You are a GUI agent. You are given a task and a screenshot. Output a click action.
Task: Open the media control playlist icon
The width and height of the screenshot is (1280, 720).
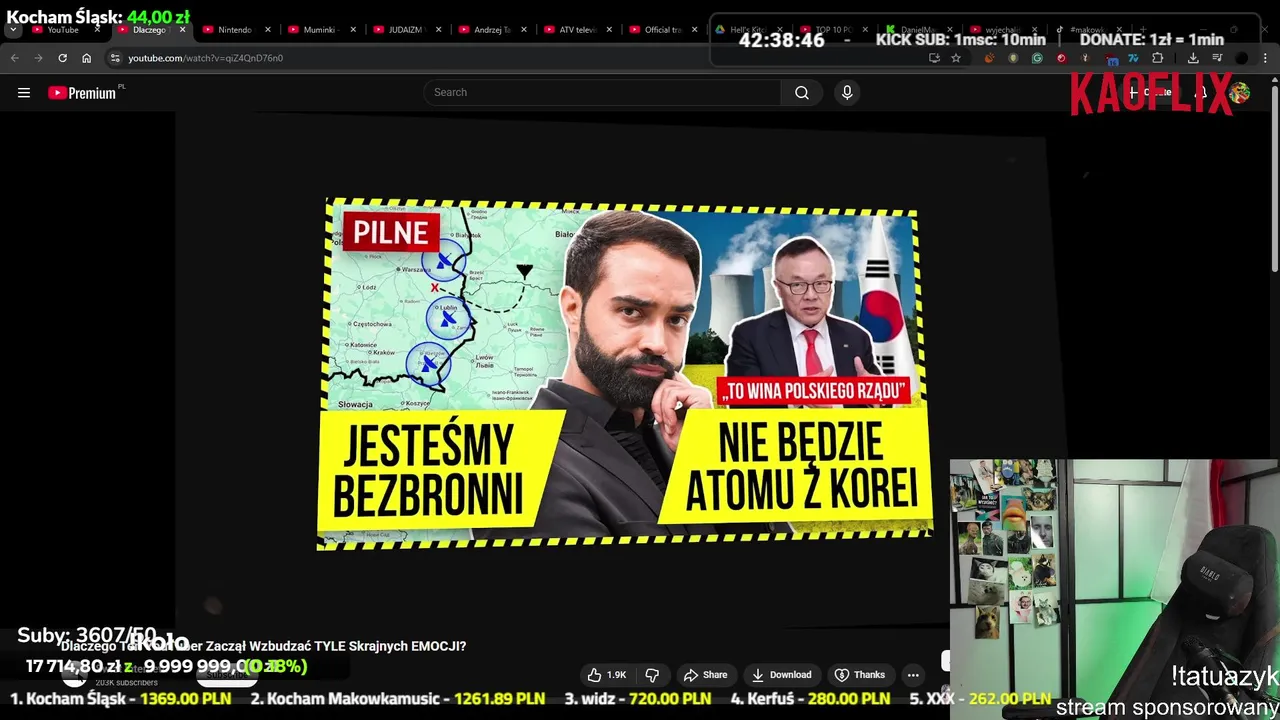[1217, 58]
